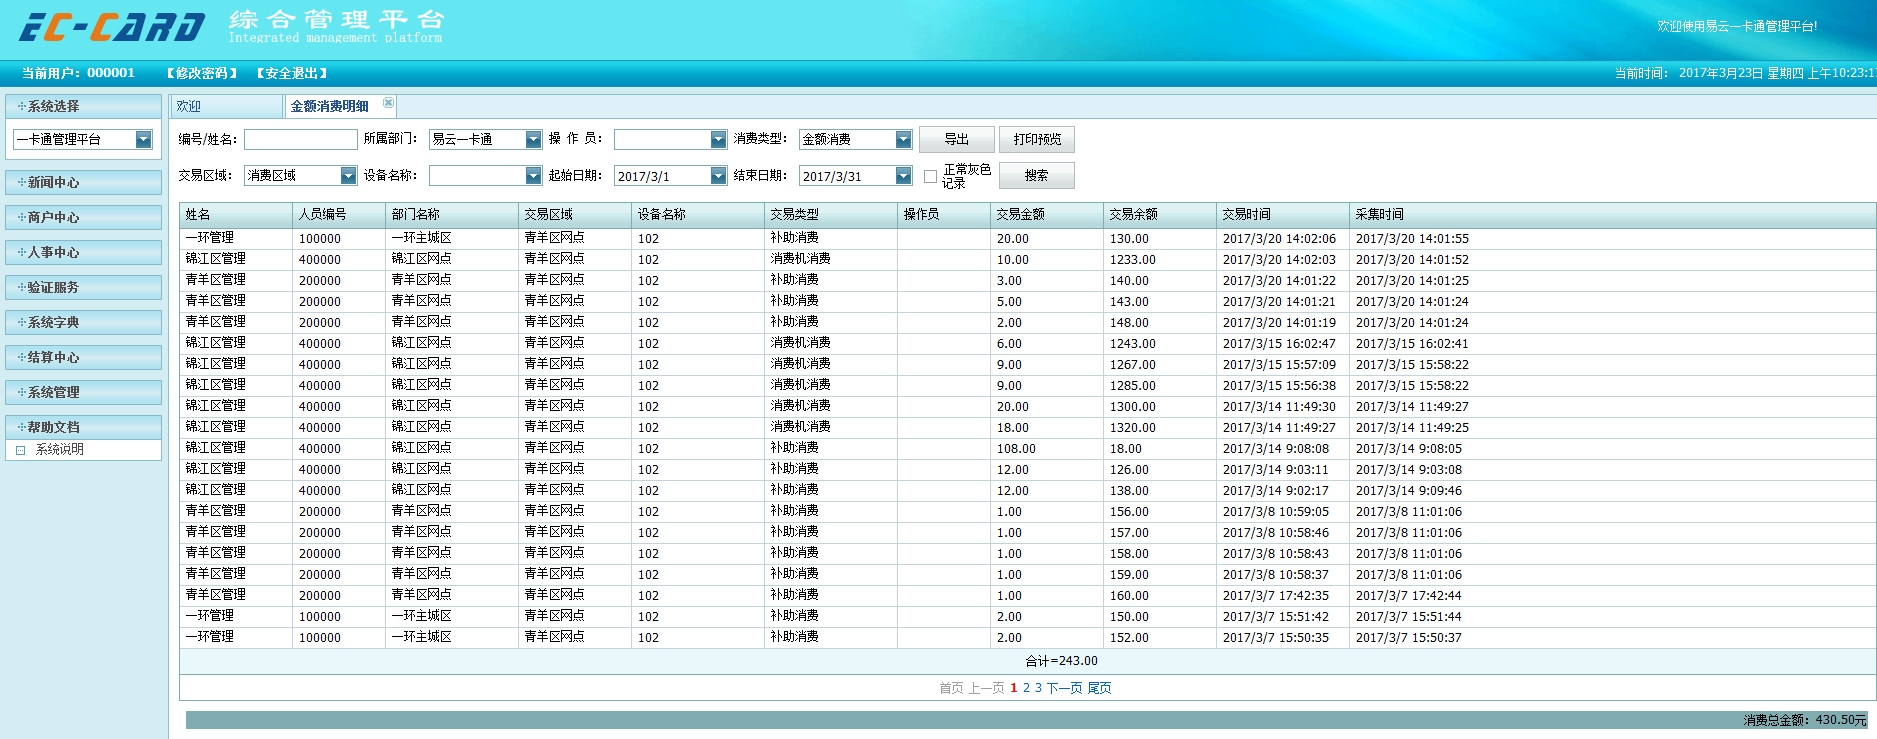The width and height of the screenshot is (1877, 739).
Task: Click transaction time 2017/3/14 9:08:08
Action: click(x=1275, y=449)
